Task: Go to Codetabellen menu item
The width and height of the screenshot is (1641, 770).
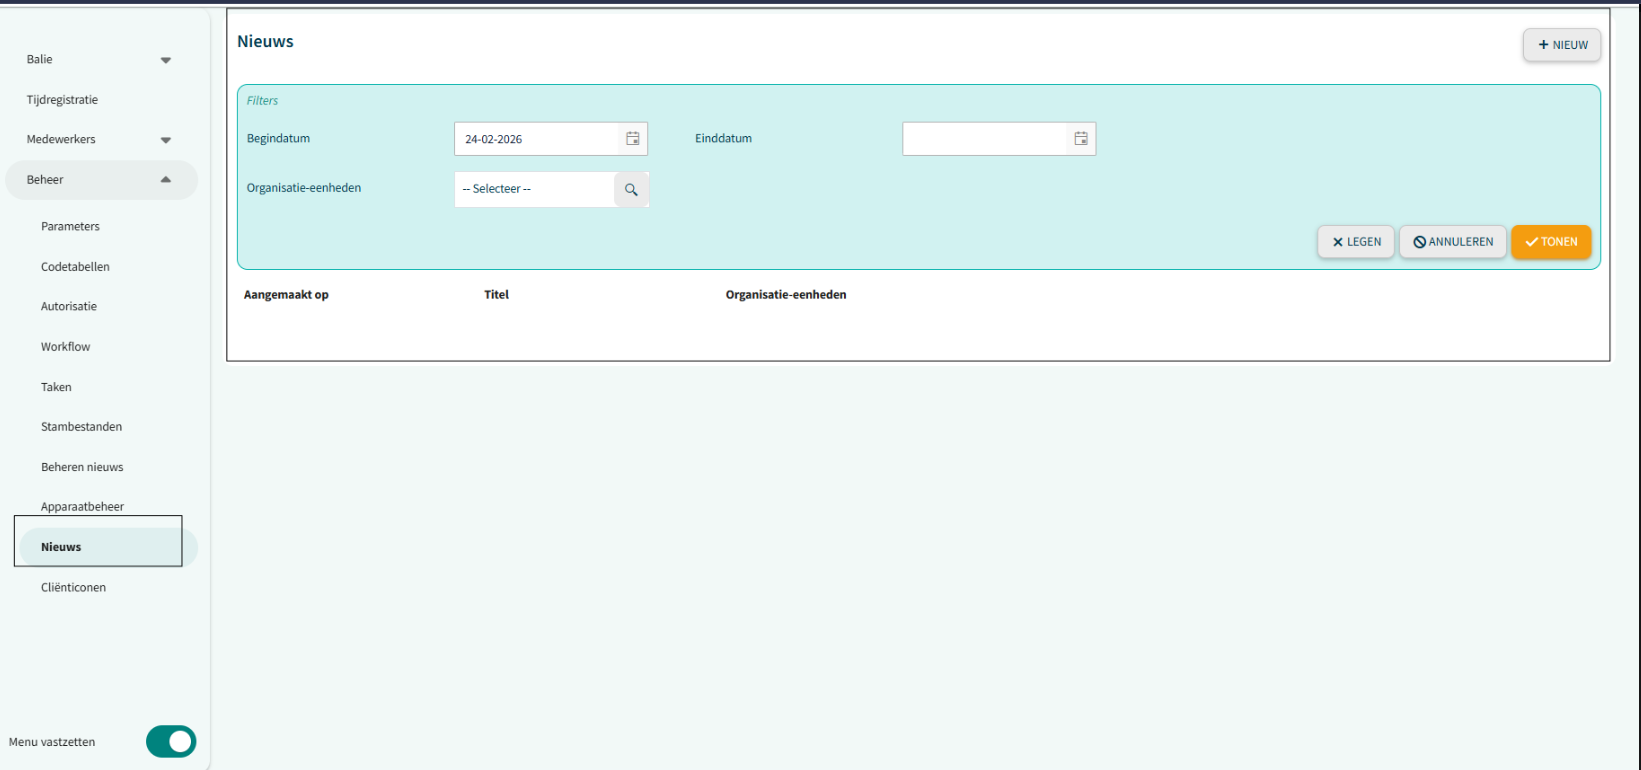Action: [75, 267]
